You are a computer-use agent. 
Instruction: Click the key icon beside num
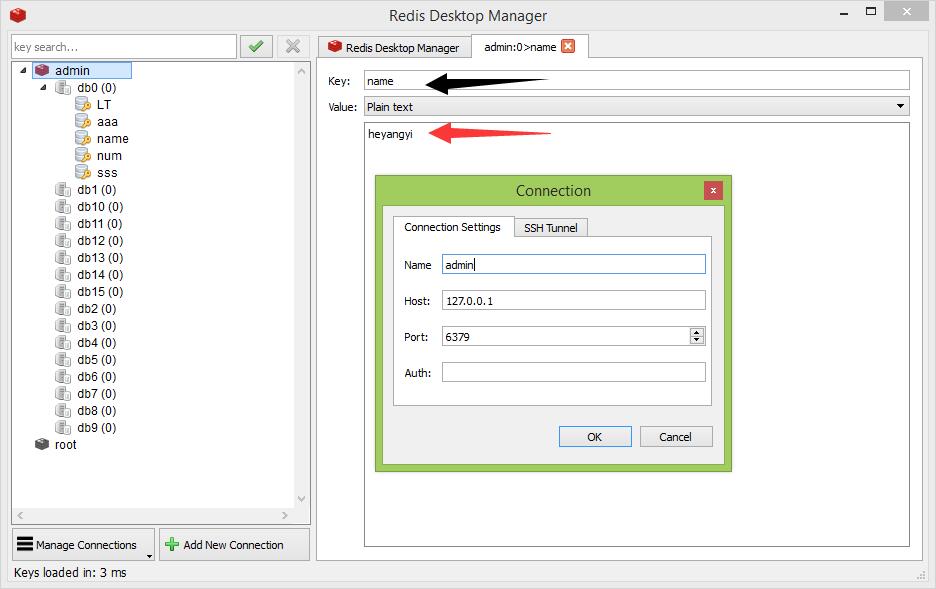click(83, 156)
